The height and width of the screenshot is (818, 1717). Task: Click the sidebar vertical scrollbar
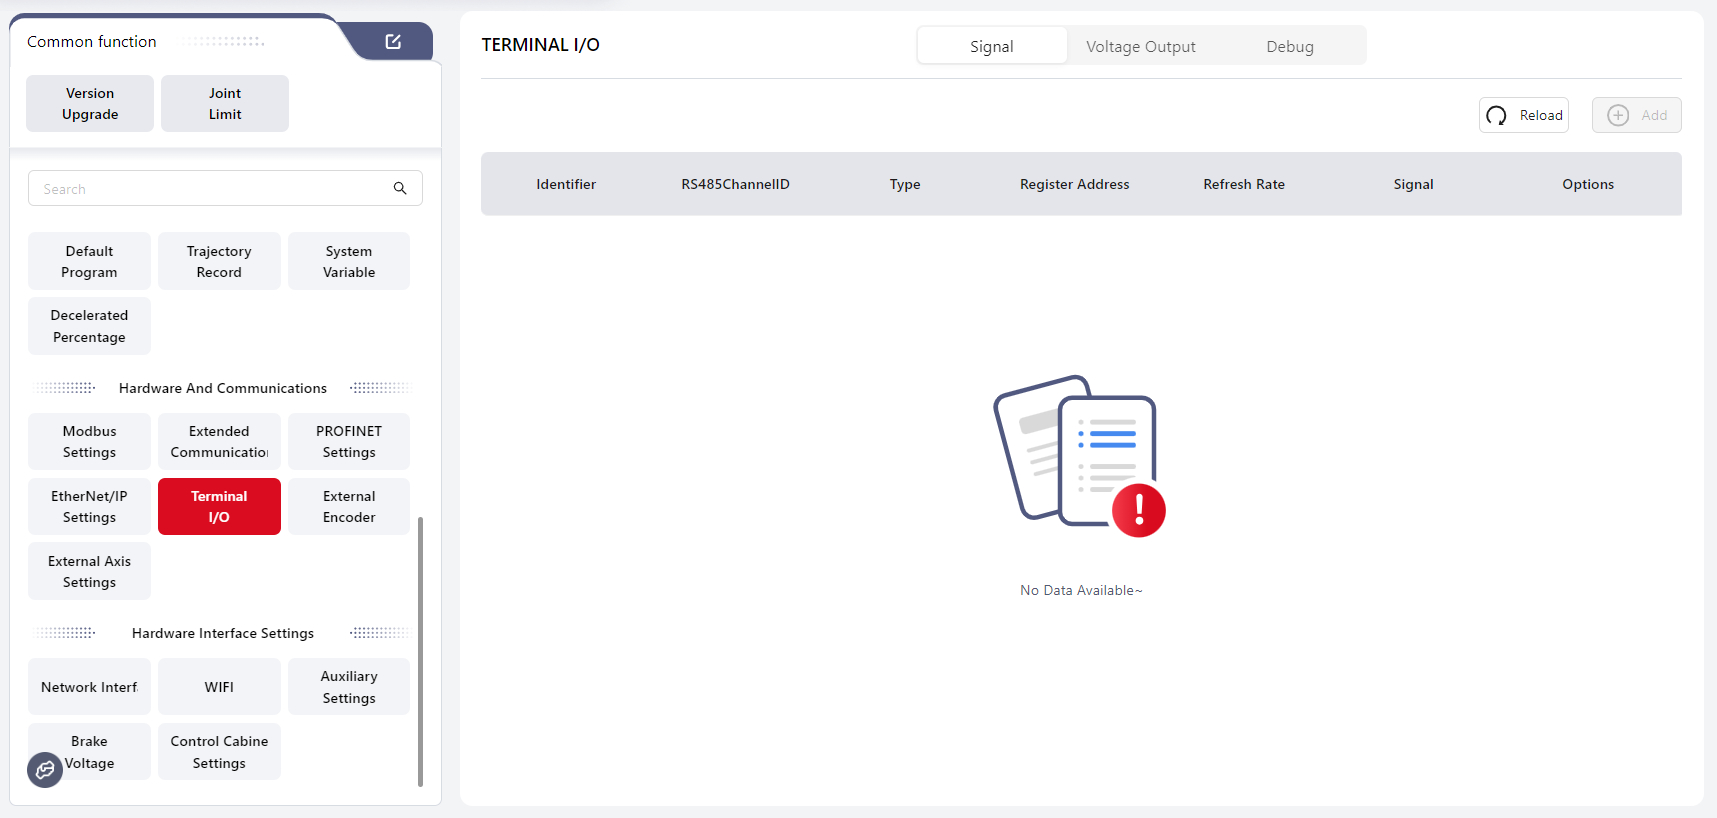(420, 650)
